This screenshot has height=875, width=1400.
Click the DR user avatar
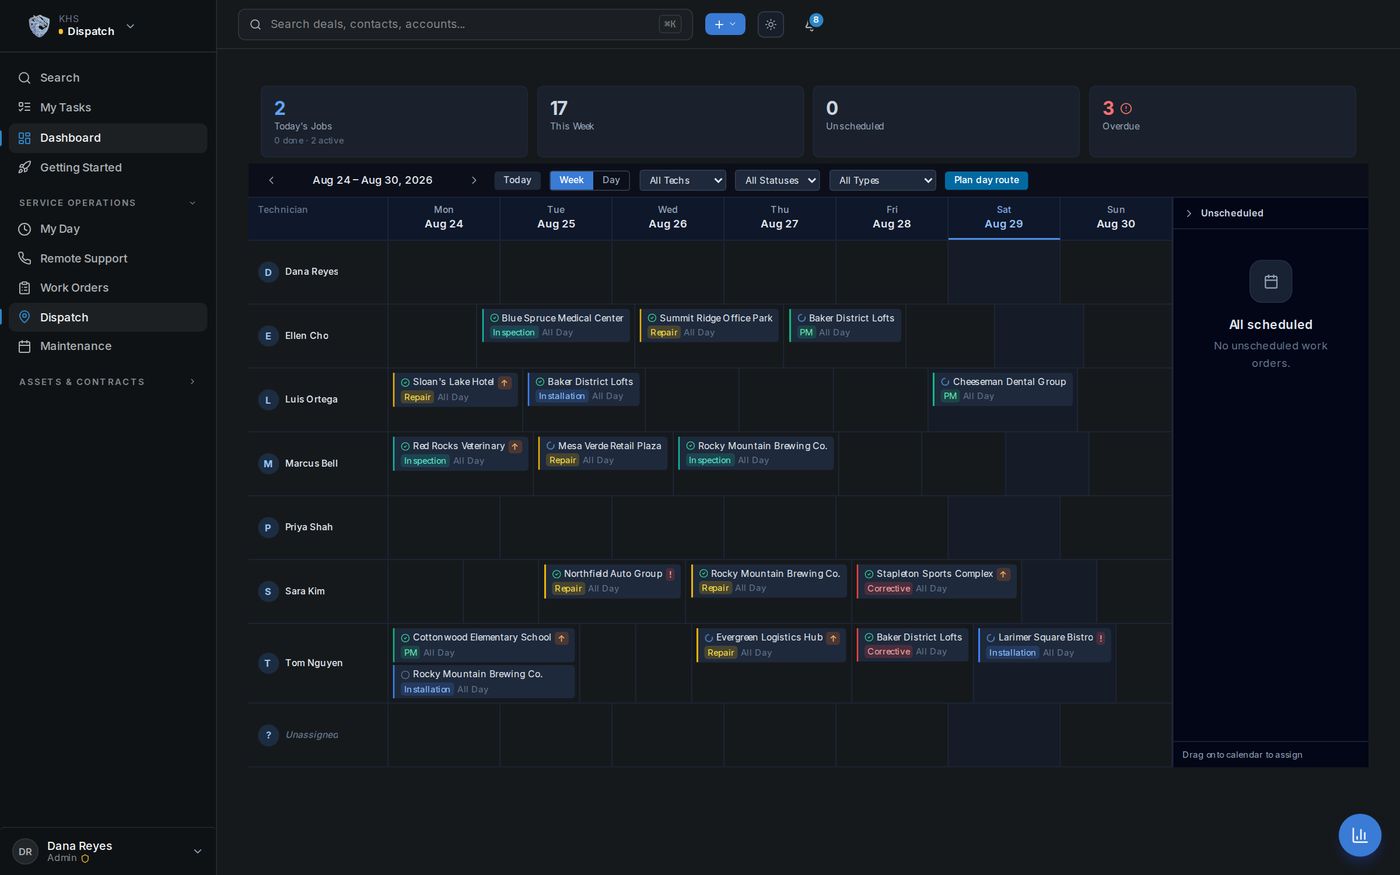point(25,852)
